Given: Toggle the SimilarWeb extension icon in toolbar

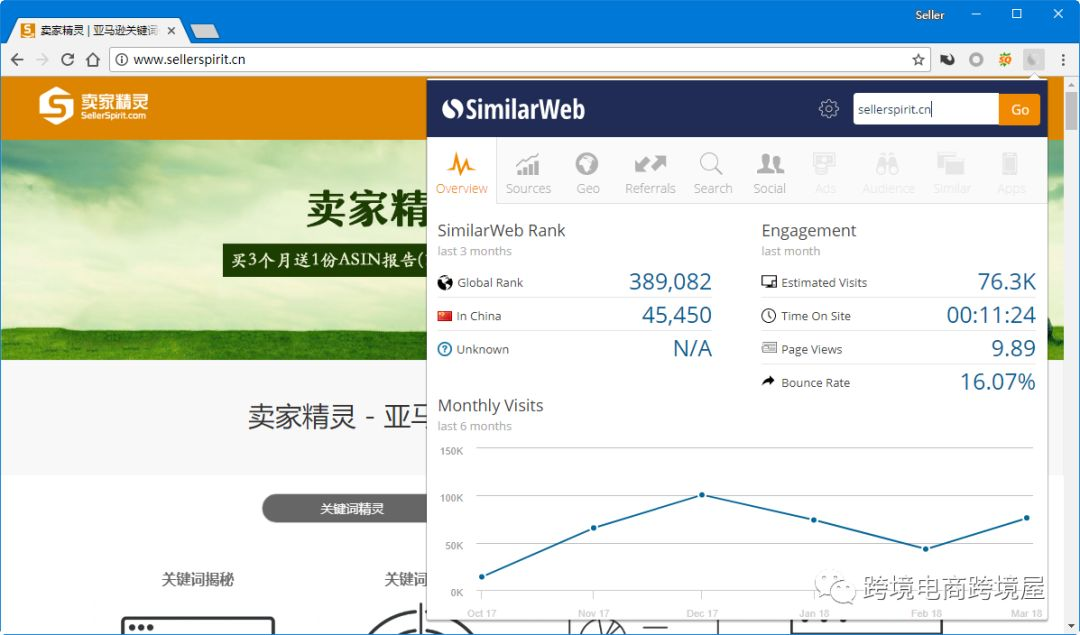Looking at the screenshot, I should pyautogui.click(x=1033, y=60).
